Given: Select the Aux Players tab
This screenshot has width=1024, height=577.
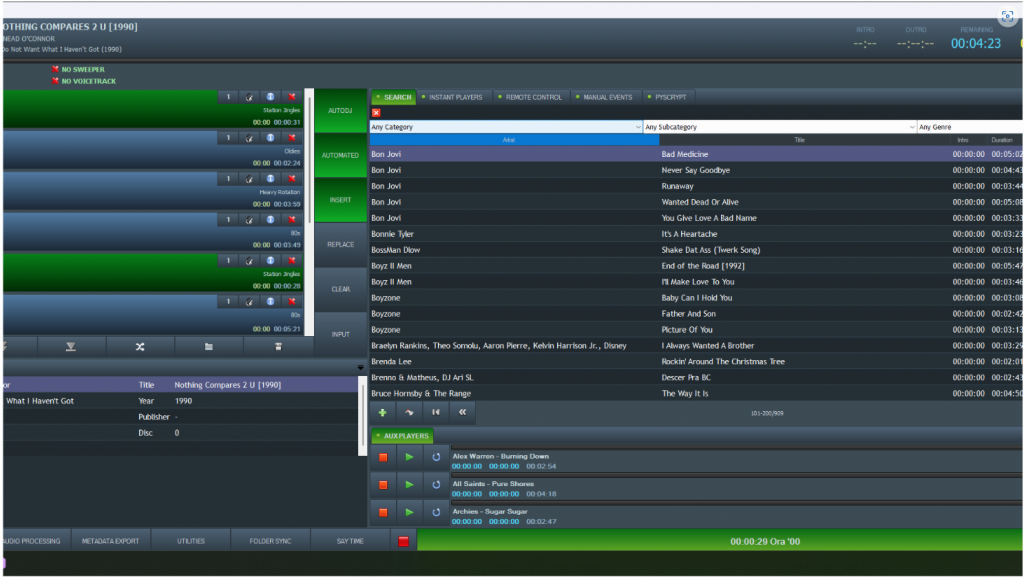Looking at the screenshot, I should tap(402, 436).
